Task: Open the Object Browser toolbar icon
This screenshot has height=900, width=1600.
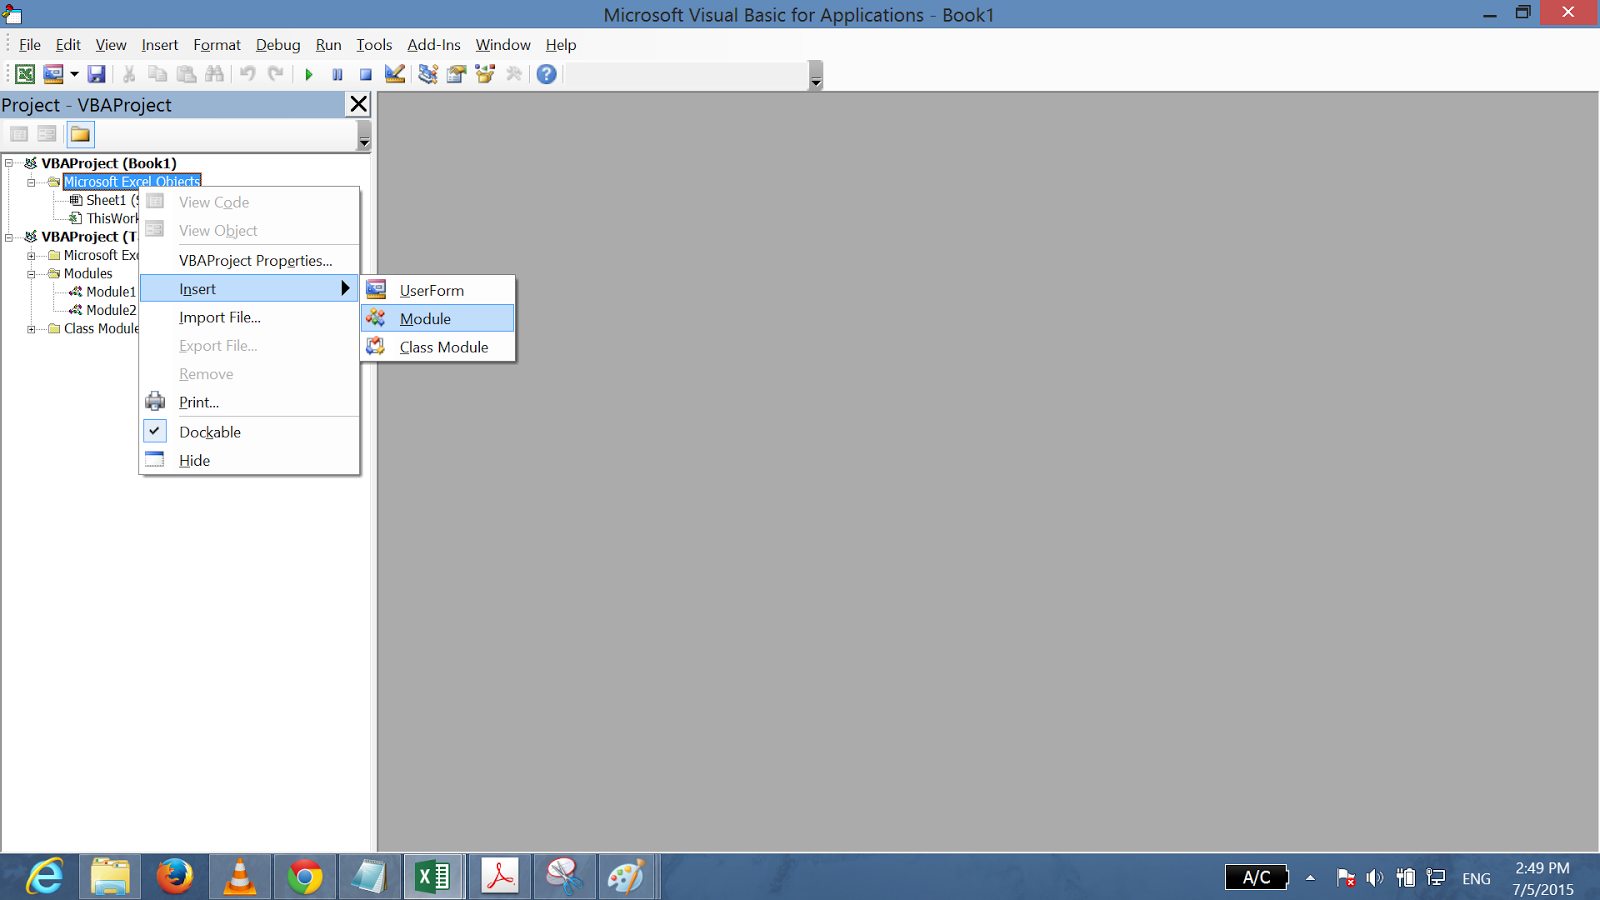Action: (x=486, y=74)
